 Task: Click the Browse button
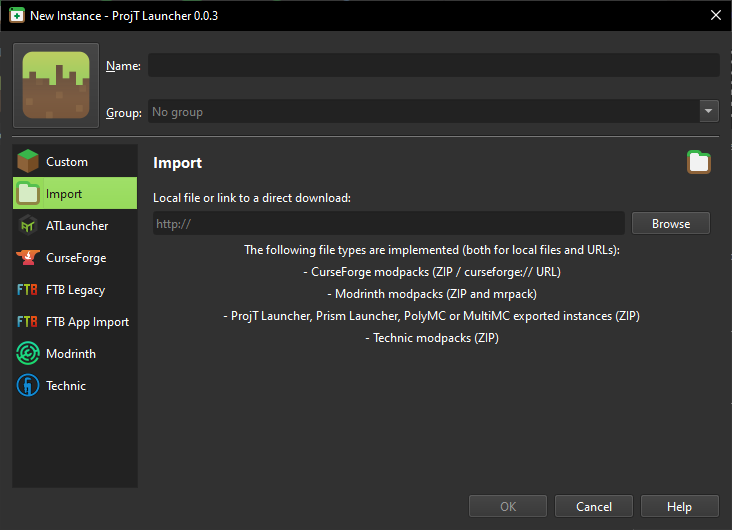[x=671, y=224]
